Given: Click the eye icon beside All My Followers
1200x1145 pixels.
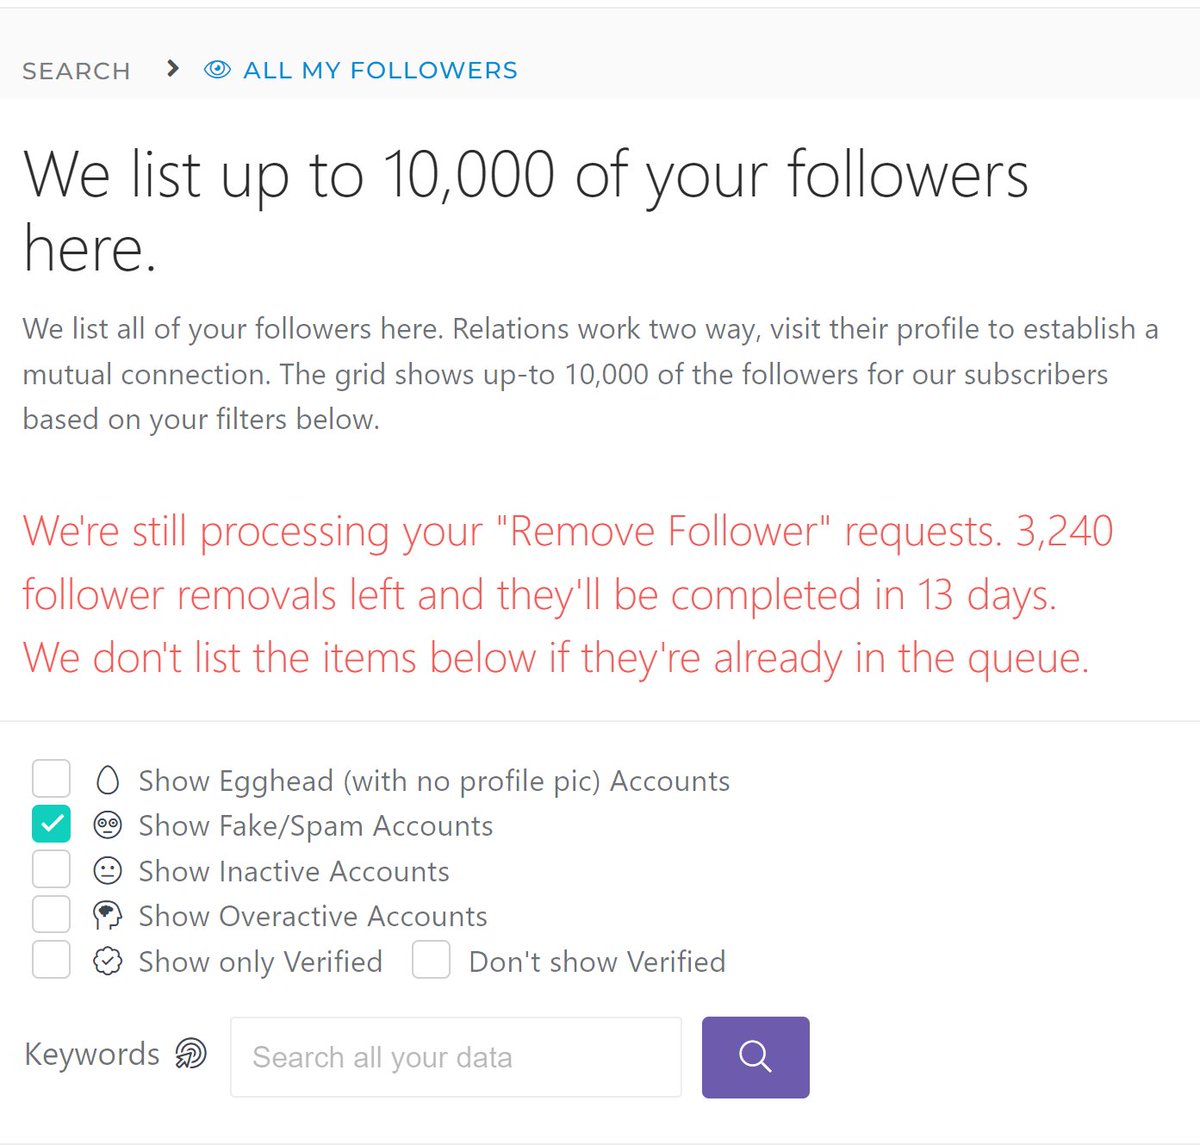Looking at the screenshot, I should coord(217,70).
